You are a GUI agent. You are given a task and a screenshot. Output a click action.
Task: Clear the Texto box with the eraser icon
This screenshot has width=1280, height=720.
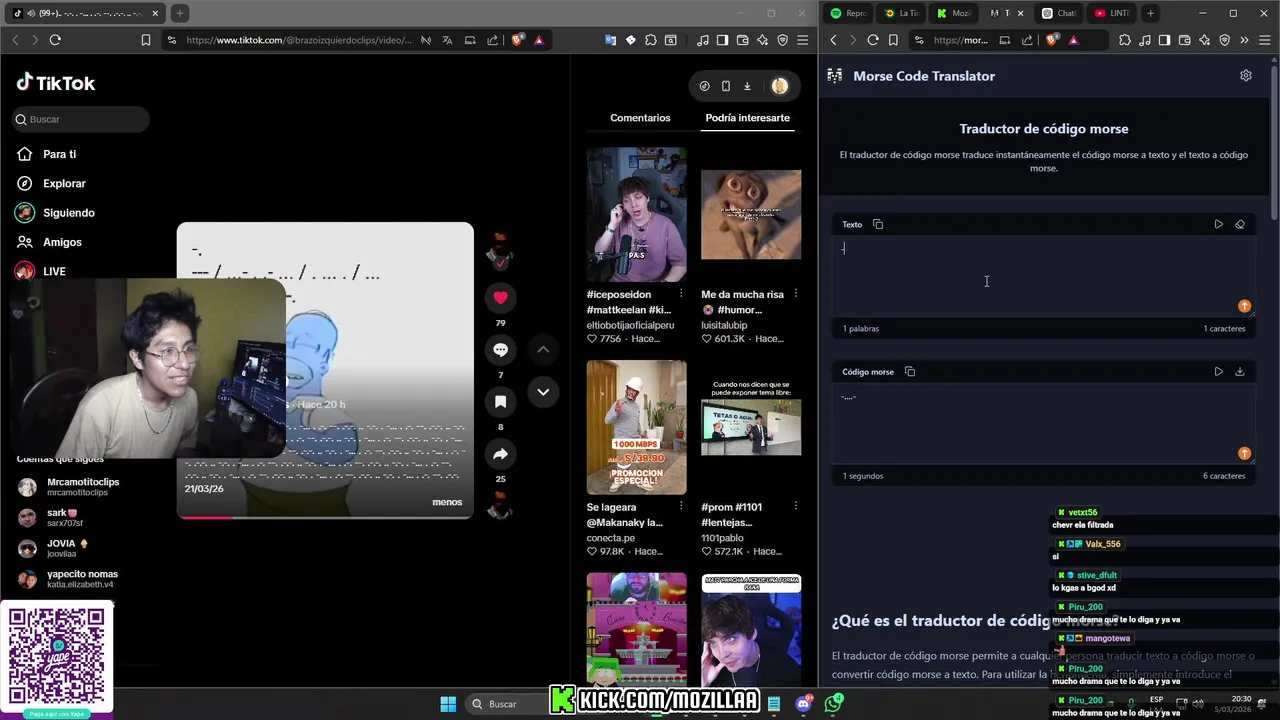(1240, 224)
